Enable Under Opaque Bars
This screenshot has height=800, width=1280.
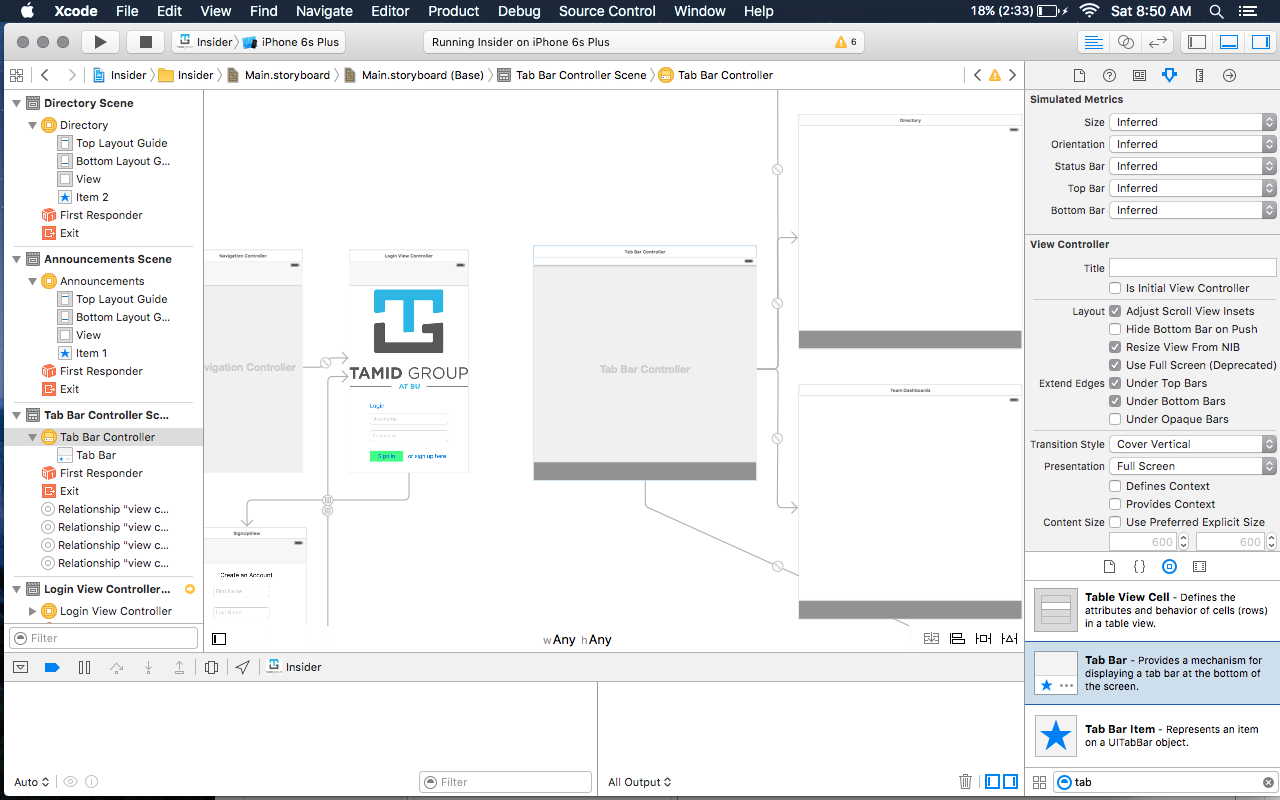click(x=1115, y=419)
